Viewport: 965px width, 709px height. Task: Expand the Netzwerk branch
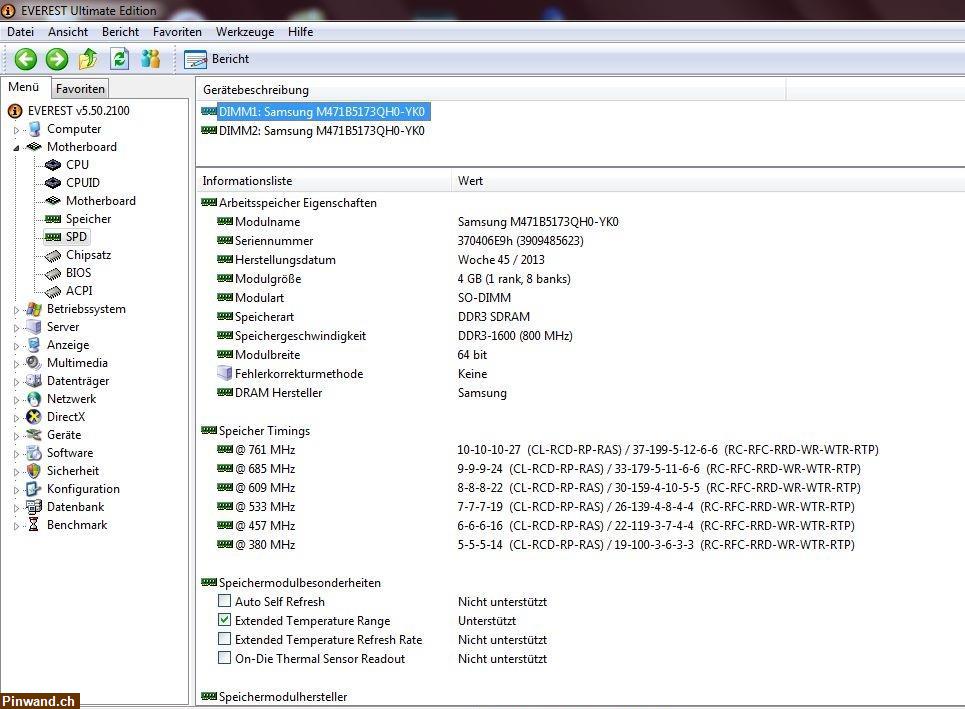coord(16,398)
